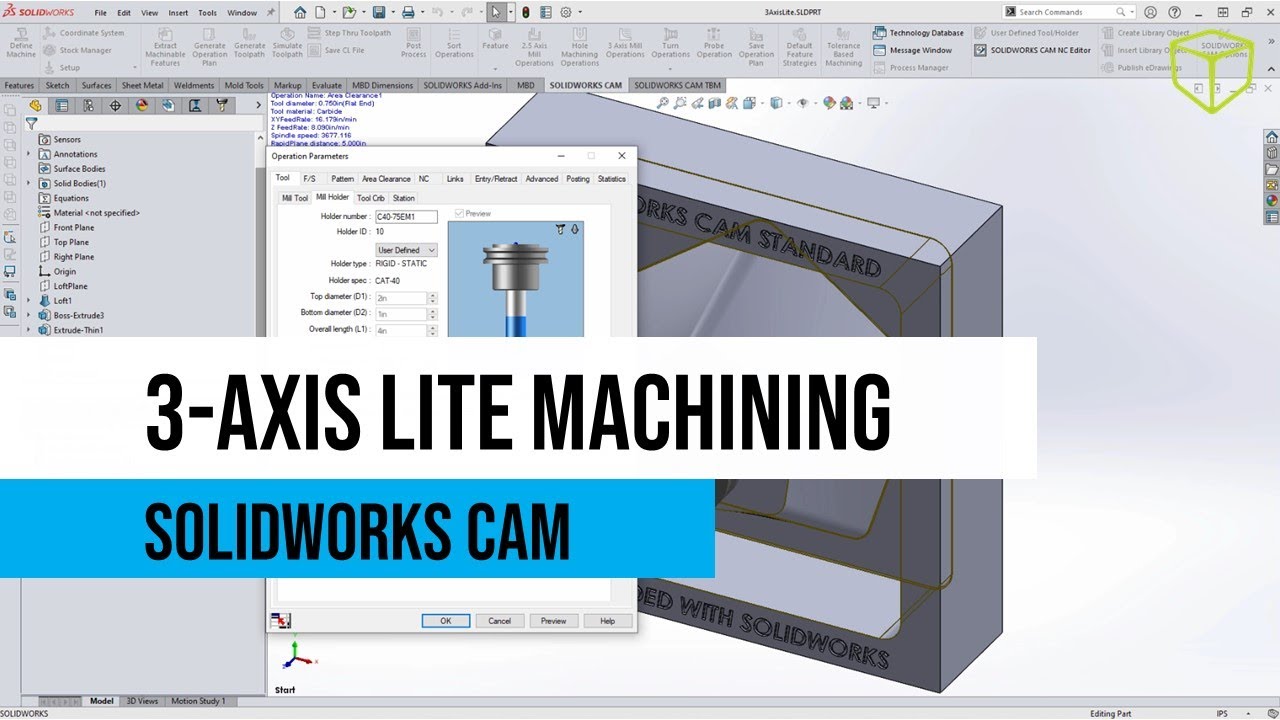
Task: Open the CAM Operation Tree tab icon
Action: coord(194,105)
